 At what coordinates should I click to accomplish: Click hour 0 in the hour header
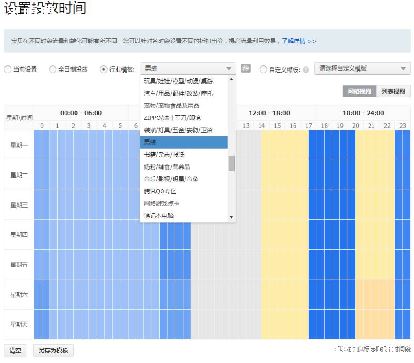[x=42, y=125]
